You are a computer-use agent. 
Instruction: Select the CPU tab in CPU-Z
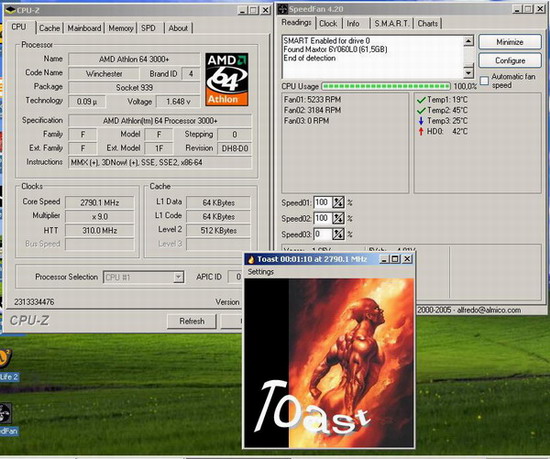[19, 27]
